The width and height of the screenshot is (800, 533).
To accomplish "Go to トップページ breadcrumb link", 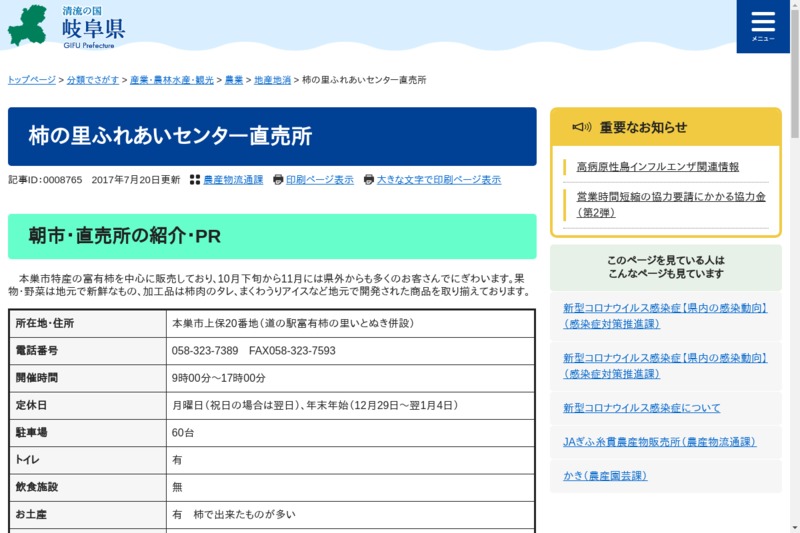I will click(x=32, y=80).
